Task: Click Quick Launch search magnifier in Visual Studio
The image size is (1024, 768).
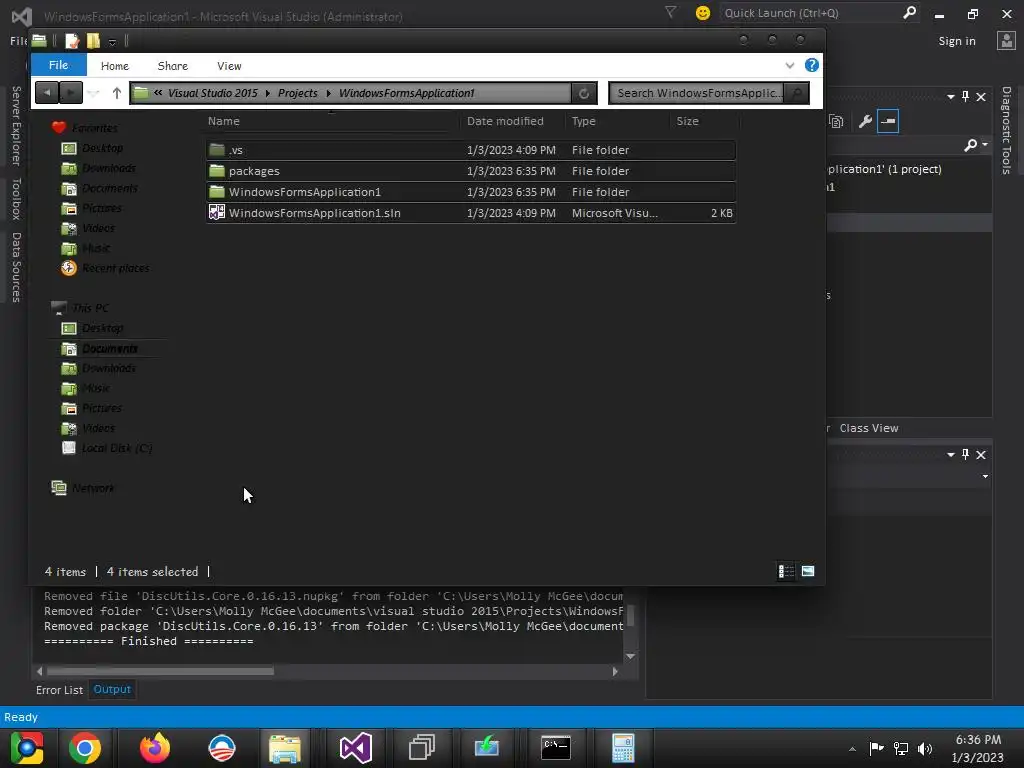Action: [x=909, y=12]
